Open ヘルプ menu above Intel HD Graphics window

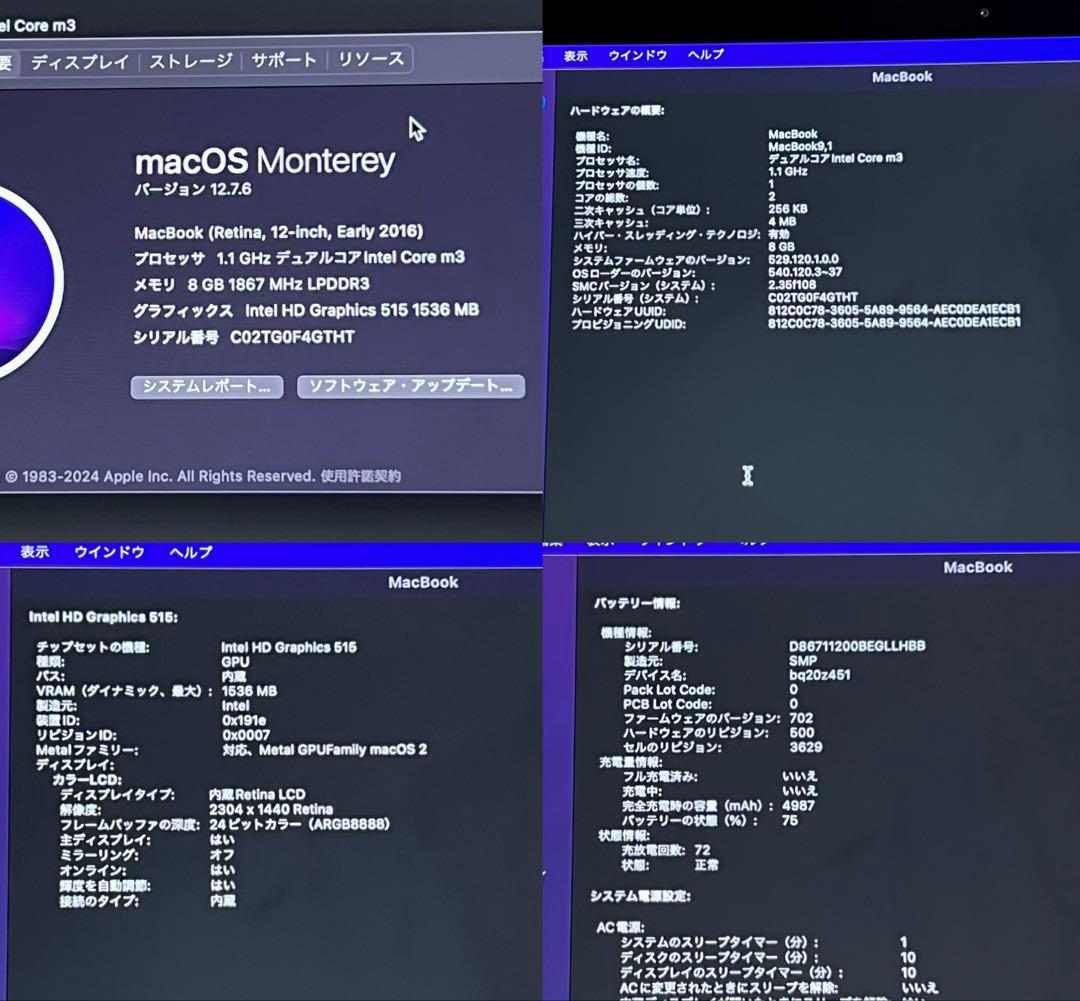191,552
